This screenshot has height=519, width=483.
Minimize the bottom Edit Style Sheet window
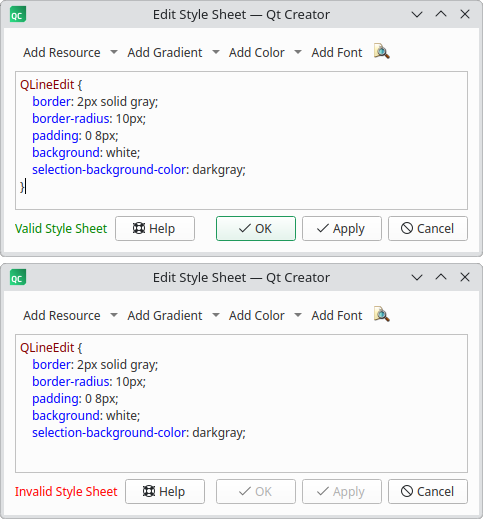(x=417, y=278)
